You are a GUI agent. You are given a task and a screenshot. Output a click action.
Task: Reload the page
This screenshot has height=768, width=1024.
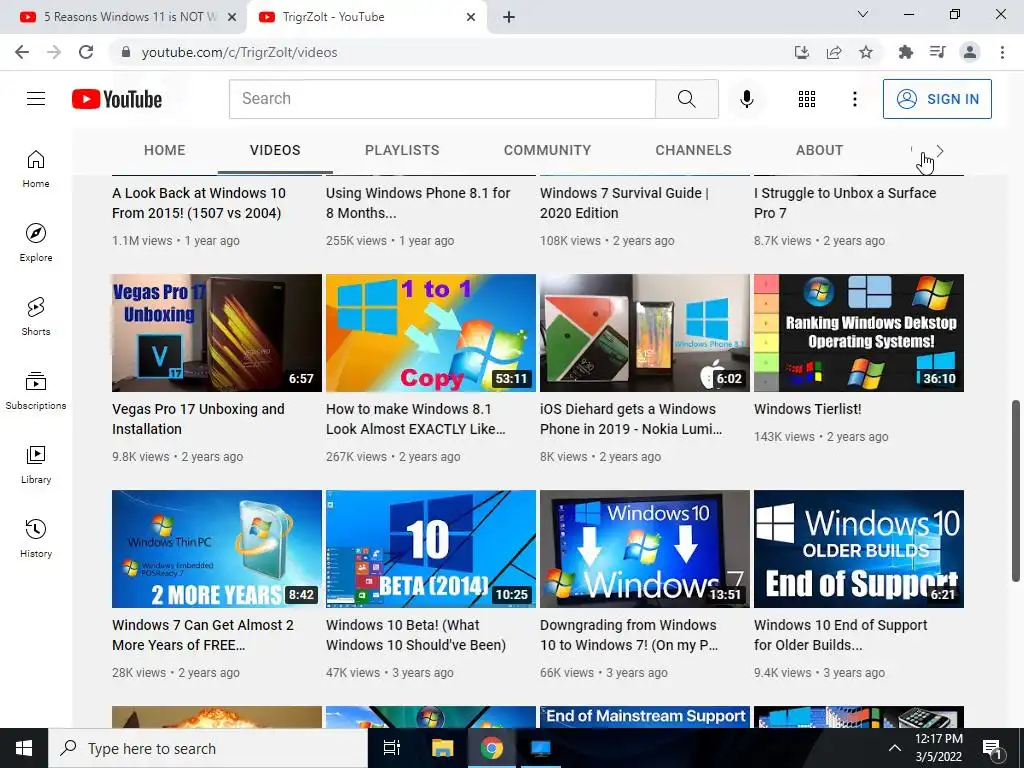pos(86,52)
